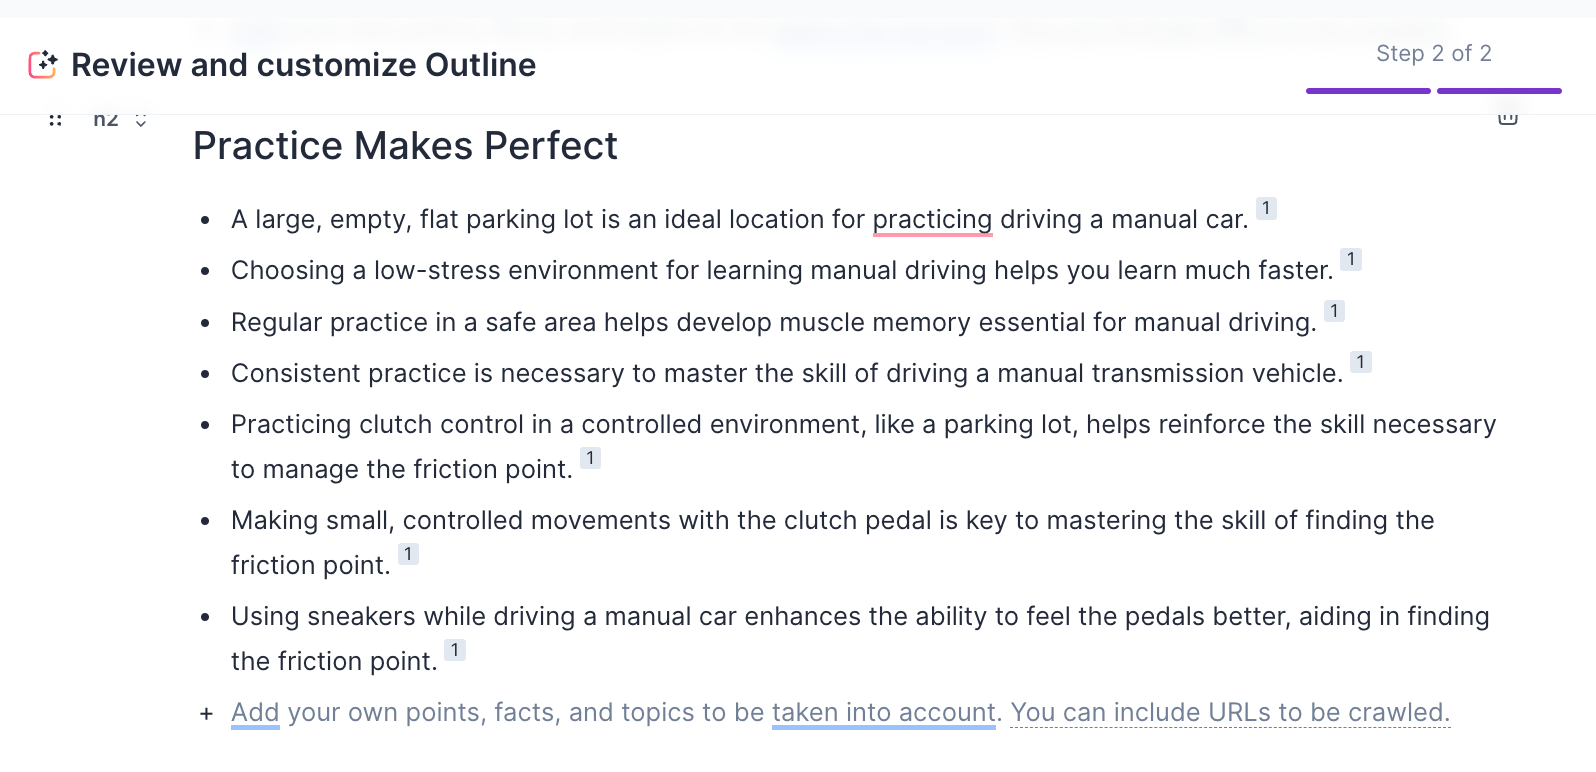Click 'You can include URLs to be crawled'
The image size is (1596, 772).
(x=1229, y=712)
